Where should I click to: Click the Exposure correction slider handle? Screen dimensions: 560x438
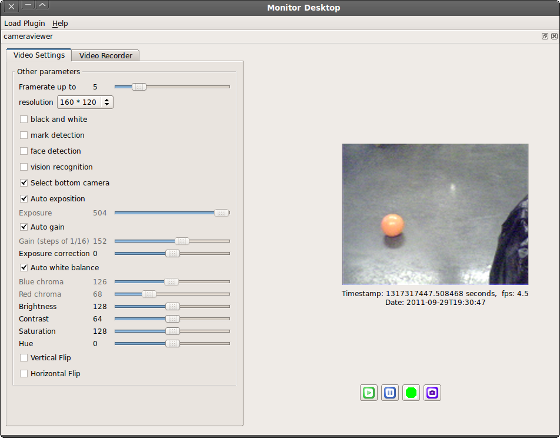tap(172, 253)
